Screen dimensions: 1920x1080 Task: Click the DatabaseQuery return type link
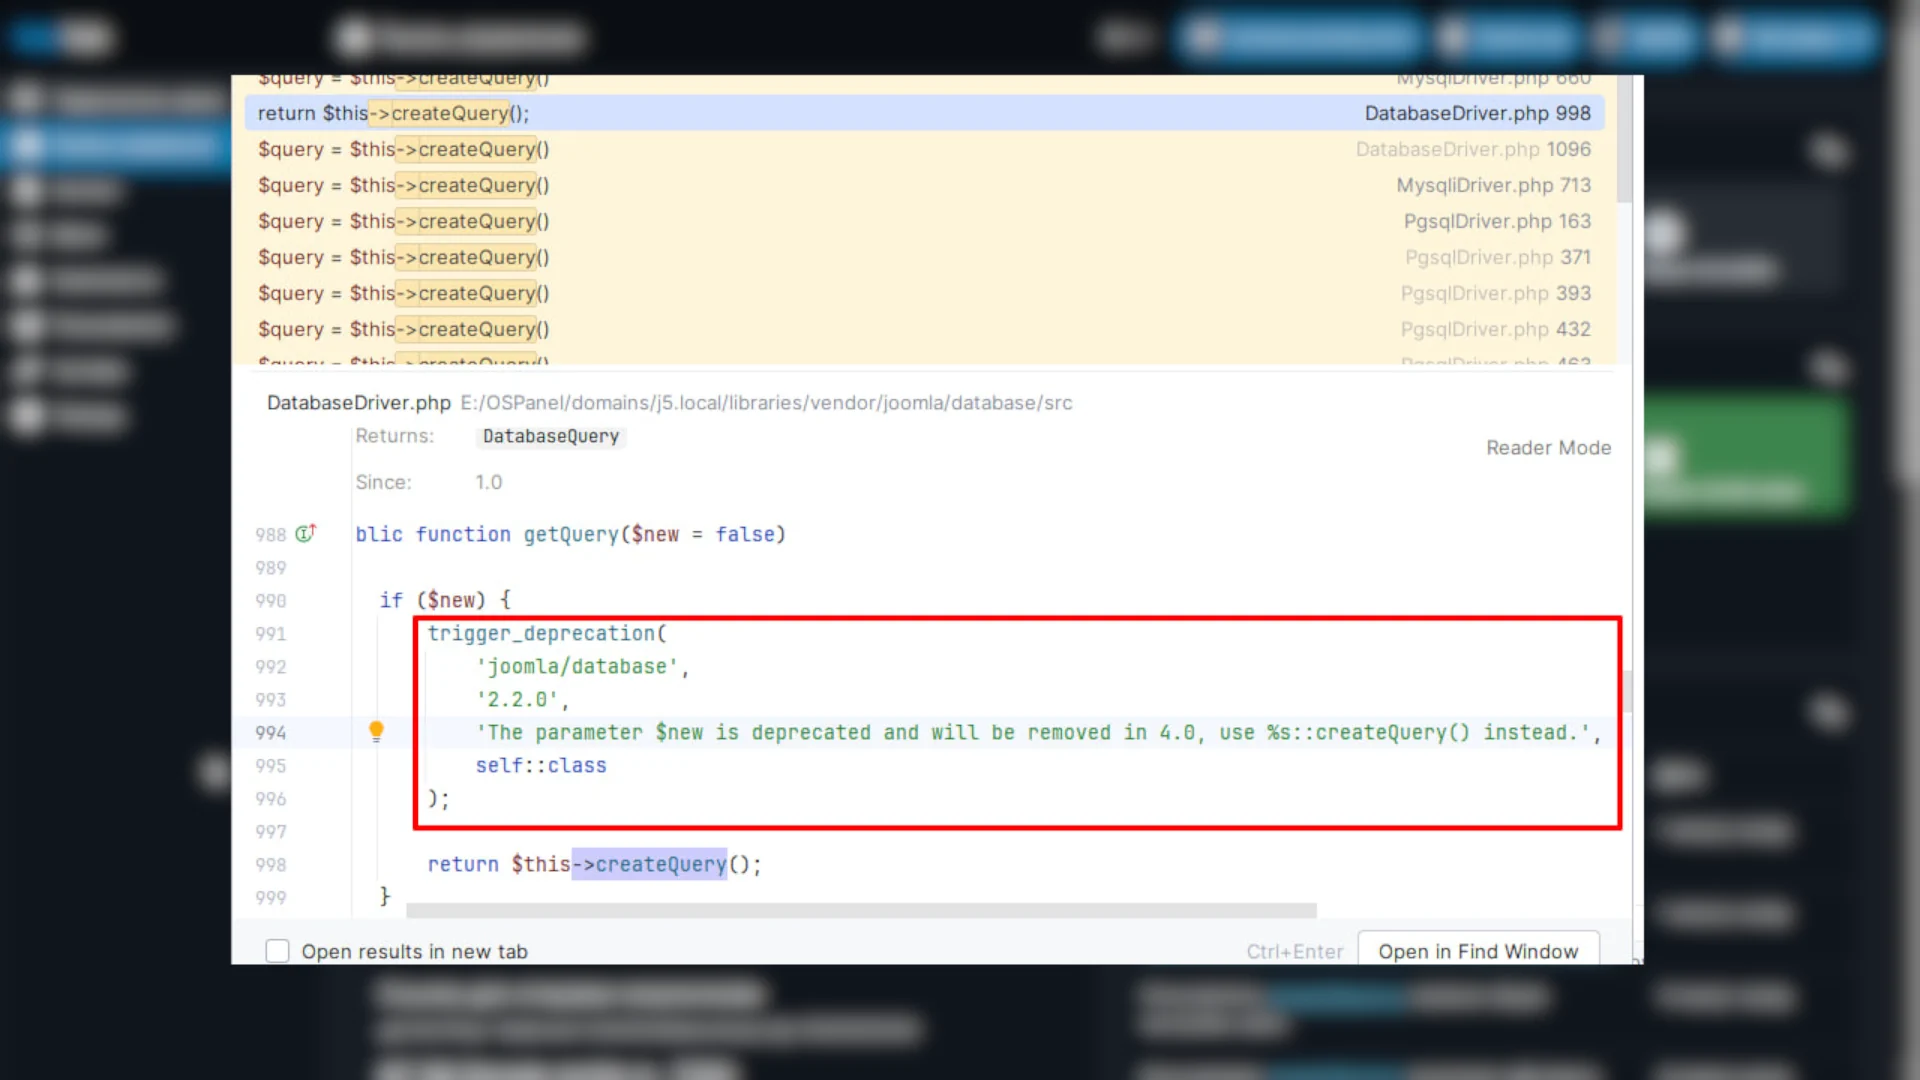tap(551, 436)
